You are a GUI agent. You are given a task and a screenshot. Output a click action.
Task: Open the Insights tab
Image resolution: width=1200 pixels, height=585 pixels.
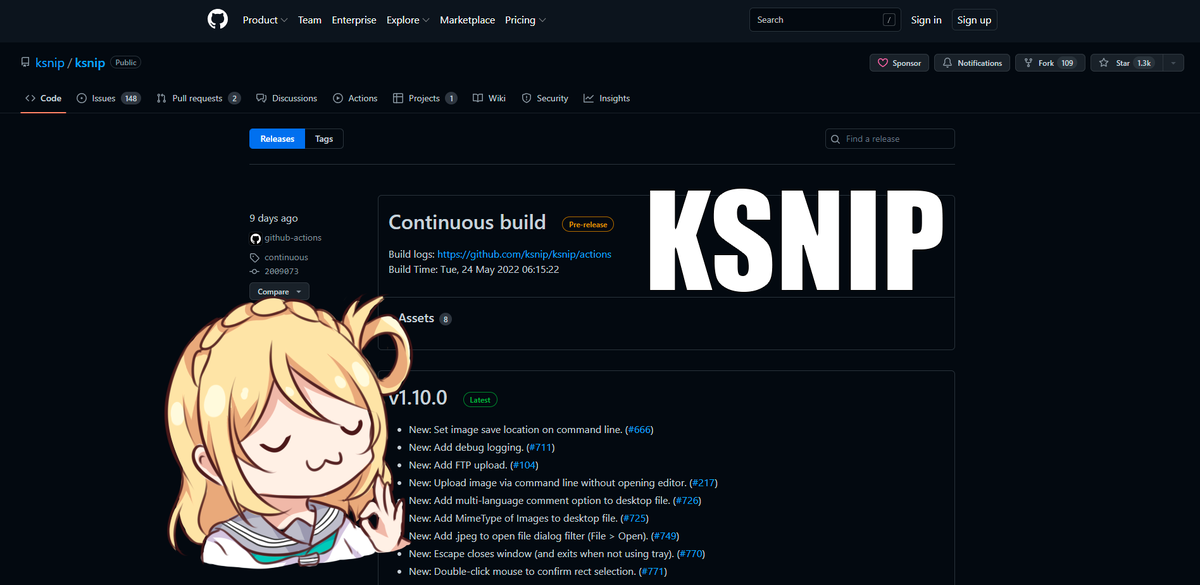(606, 98)
